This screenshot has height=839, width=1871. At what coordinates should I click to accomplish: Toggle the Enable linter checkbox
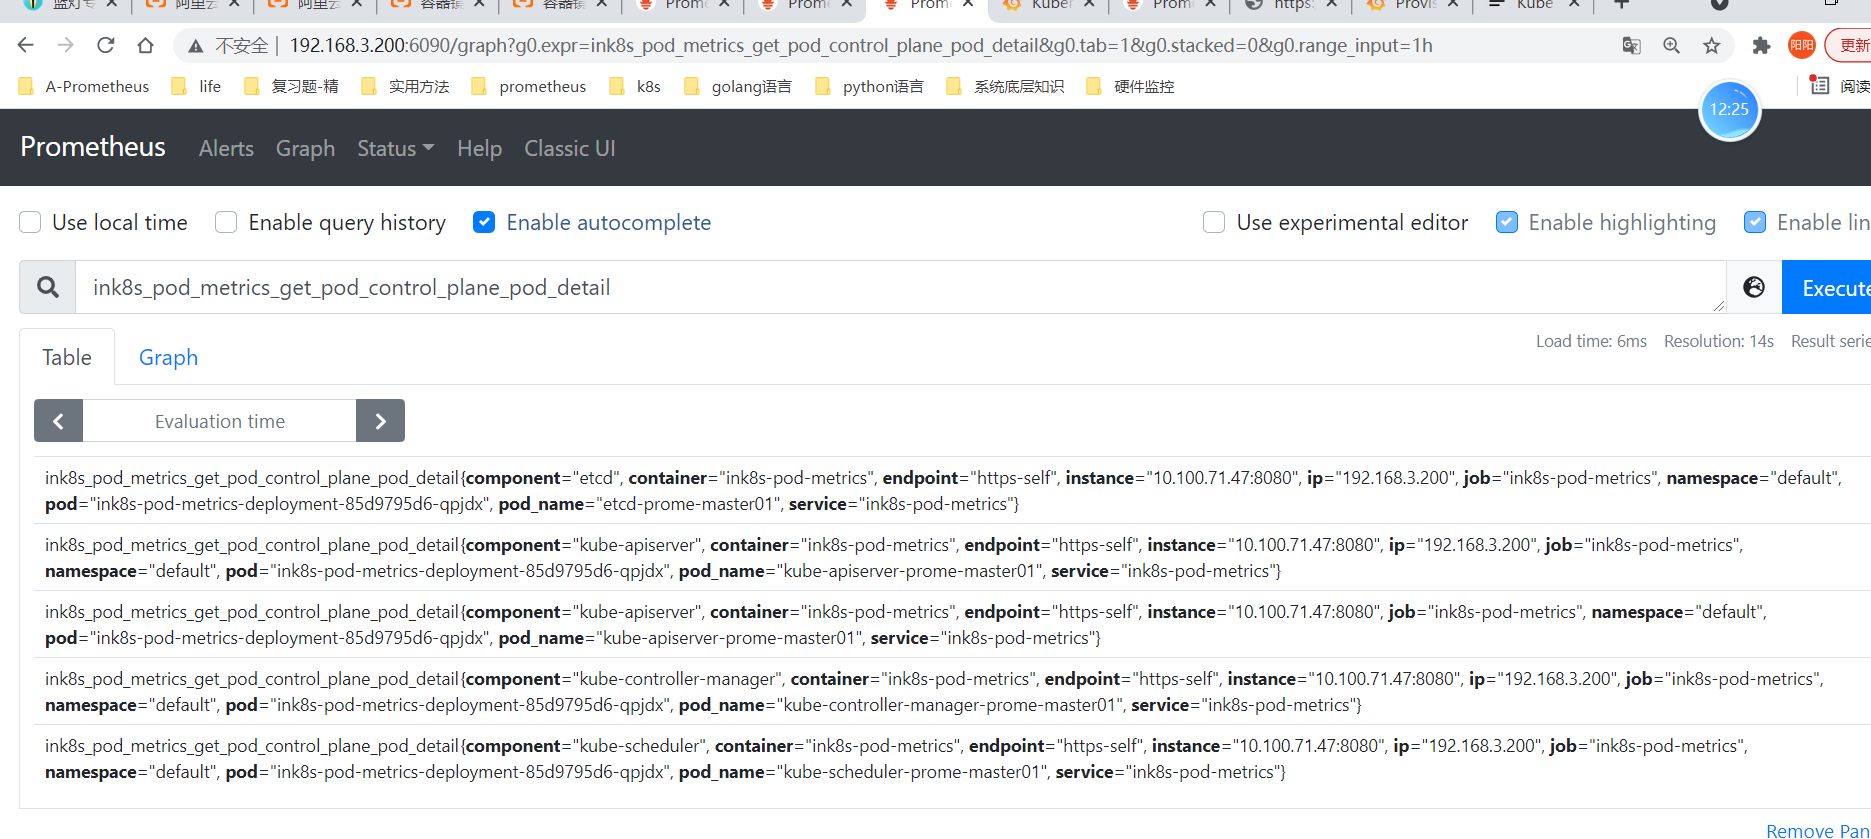1755,222
